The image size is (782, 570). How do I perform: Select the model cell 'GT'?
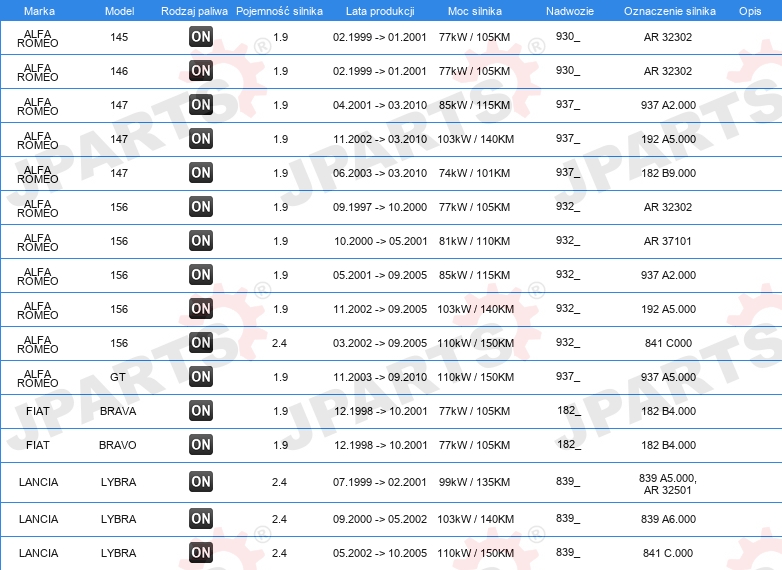coord(118,377)
